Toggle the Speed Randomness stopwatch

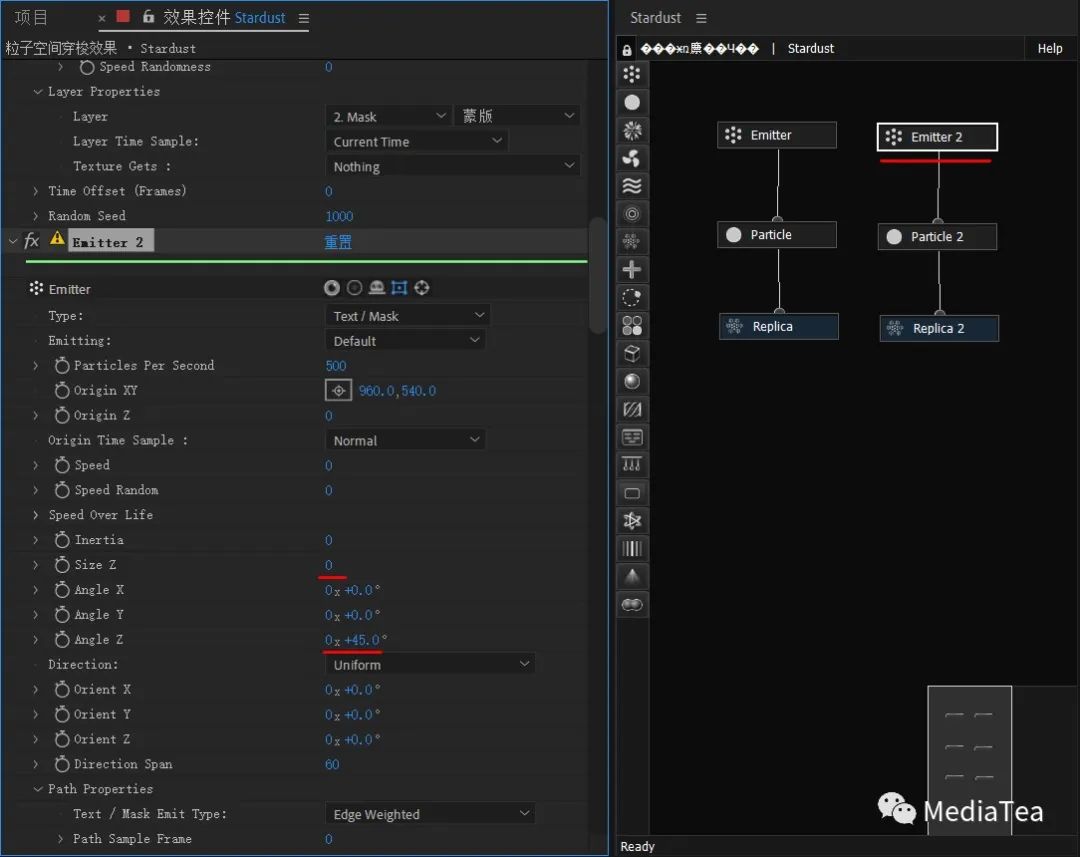pyautogui.click(x=87, y=67)
